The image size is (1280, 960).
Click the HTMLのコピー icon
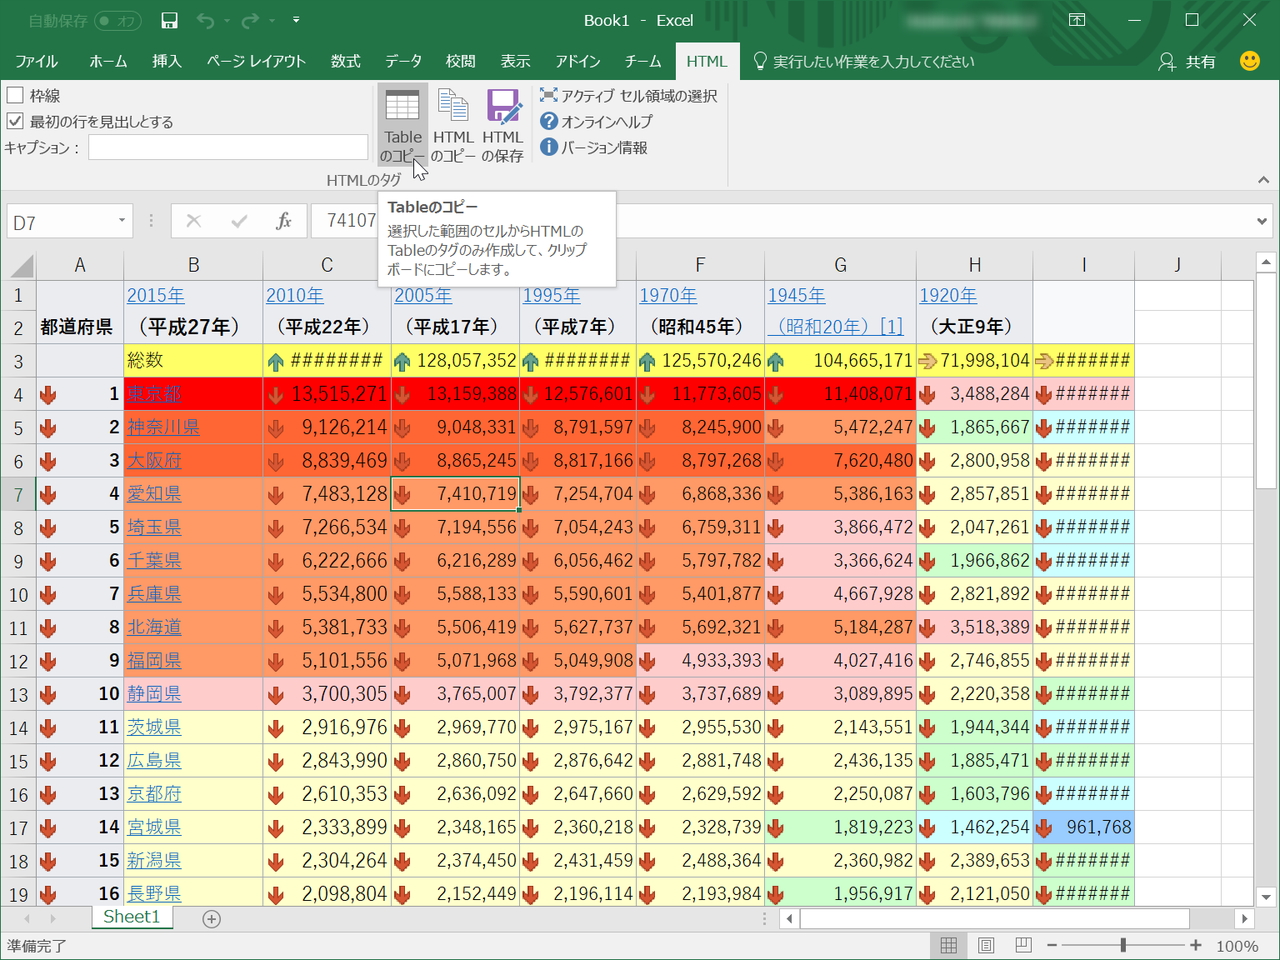click(x=454, y=120)
